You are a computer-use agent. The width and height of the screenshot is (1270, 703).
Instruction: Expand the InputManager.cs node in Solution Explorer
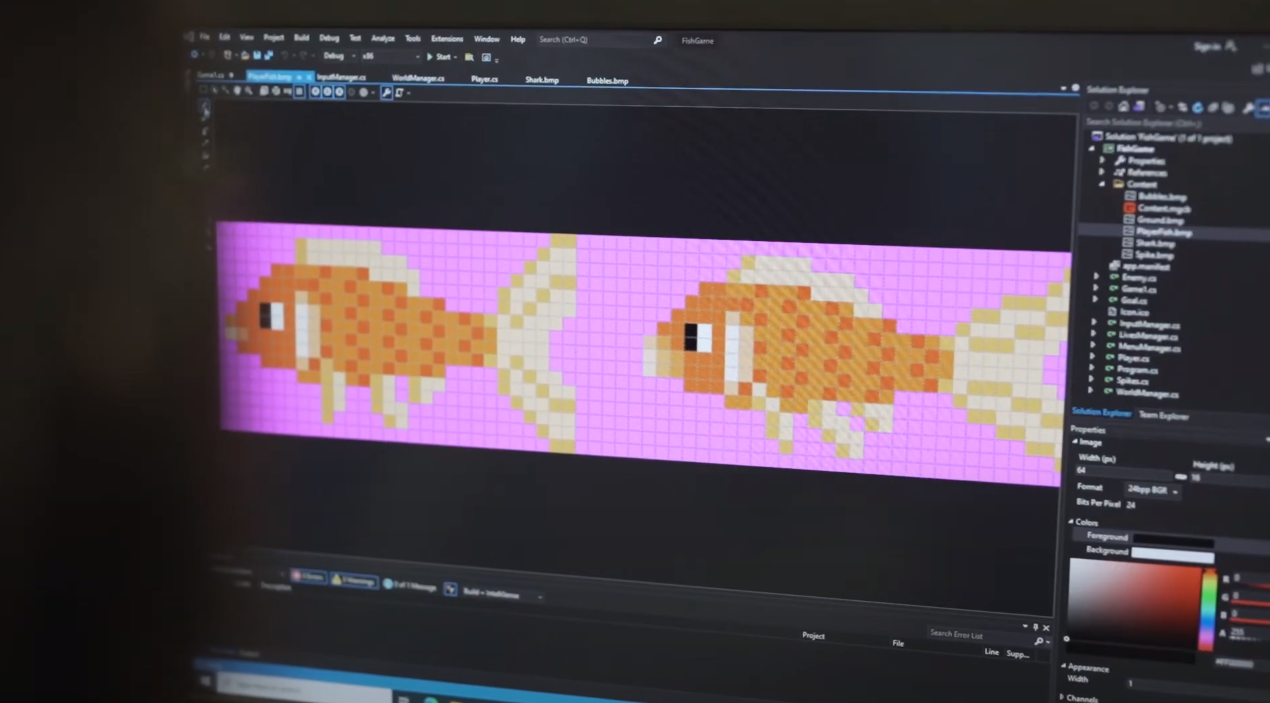1093,324
